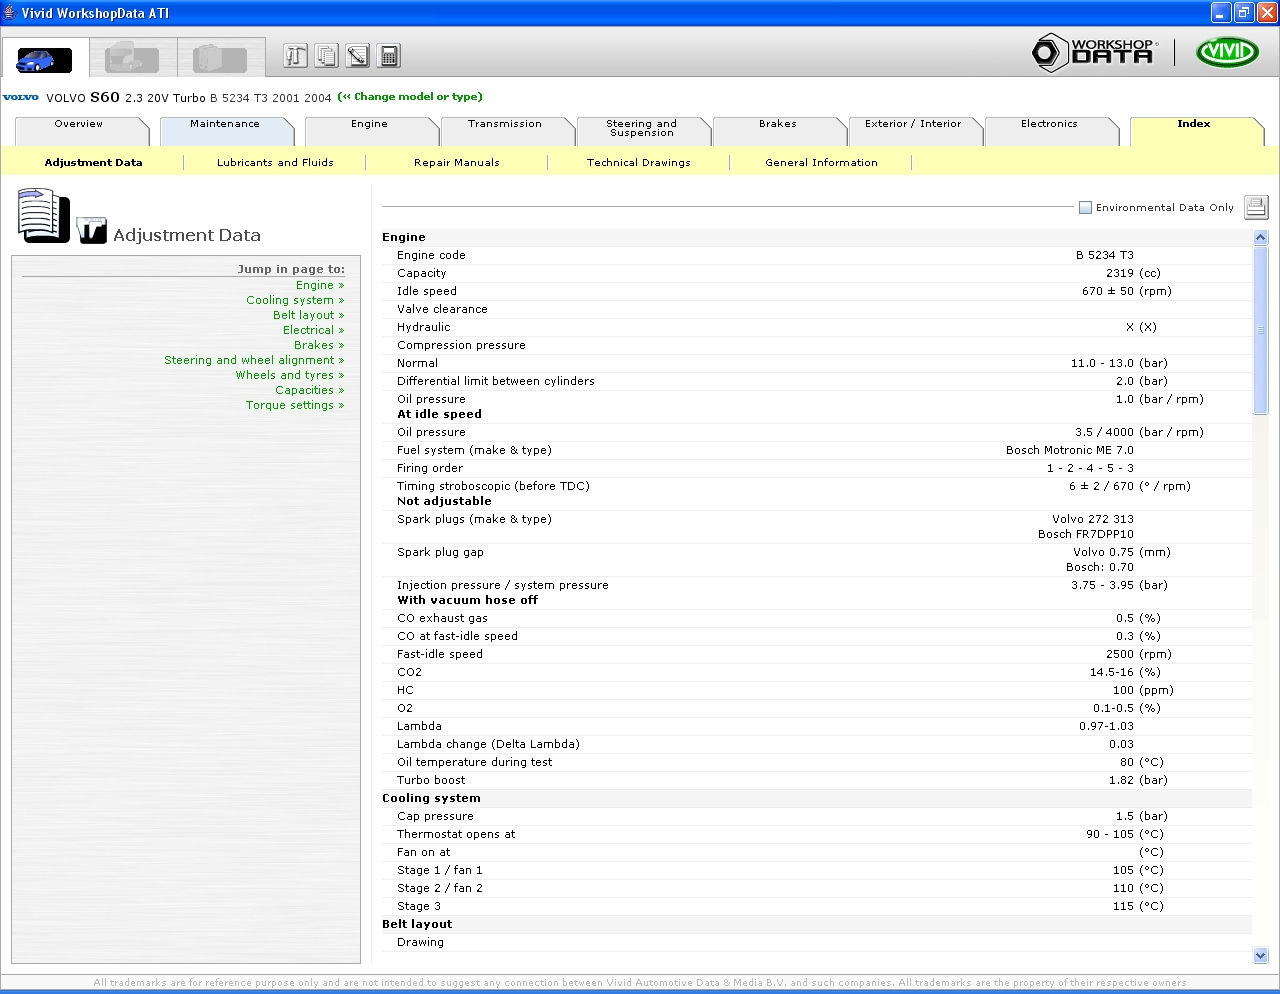Jump to Torque settings section
This screenshot has width=1280, height=994.
[x=295, y=405]
